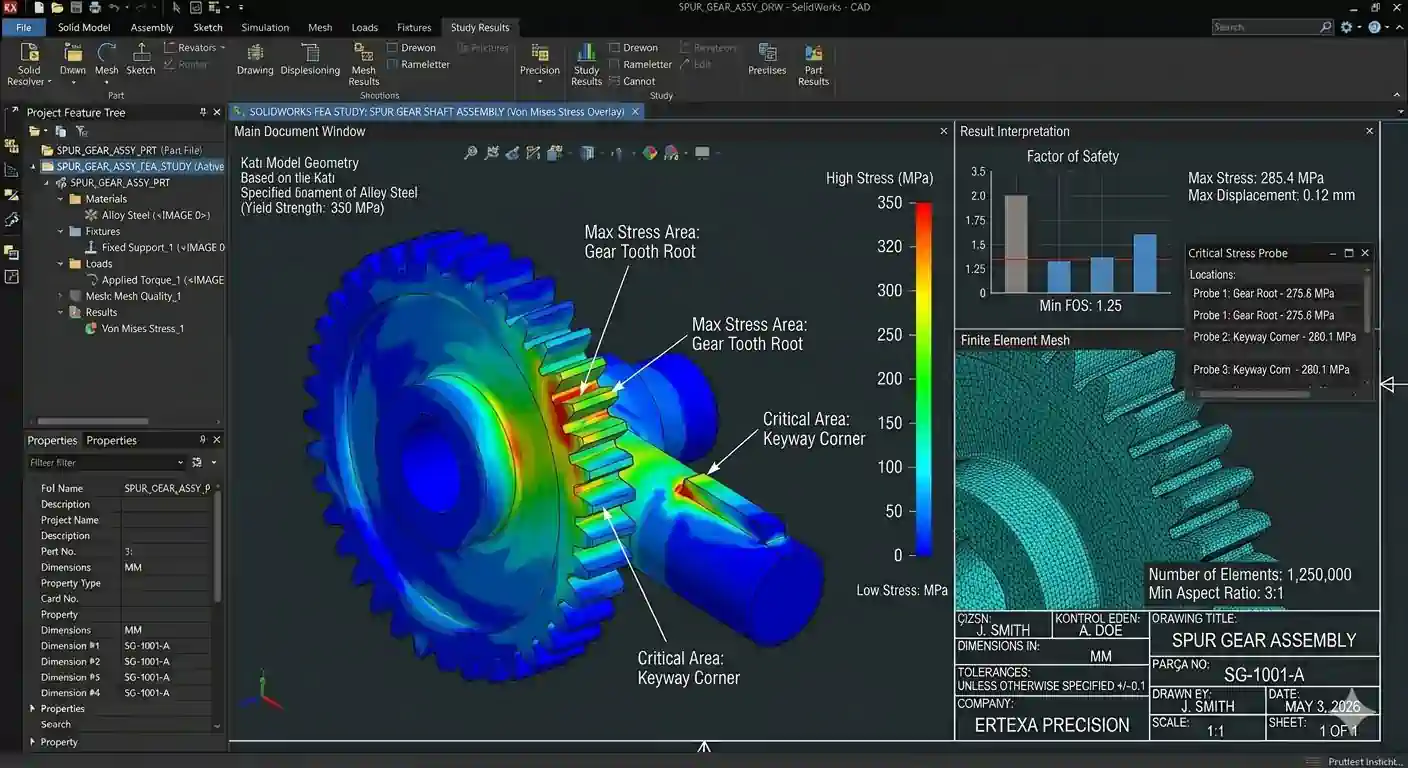Screen dimensions: 1408x768
Task: Toggle the Rameletter checkbox in the Study group
Action: tap(615, 64)
